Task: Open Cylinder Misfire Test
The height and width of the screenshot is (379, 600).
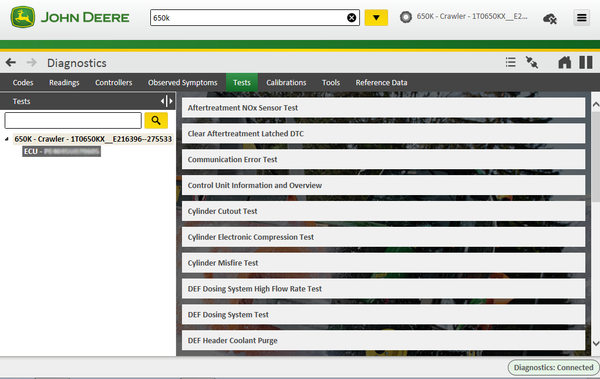Action: click(x=383, y=263)
